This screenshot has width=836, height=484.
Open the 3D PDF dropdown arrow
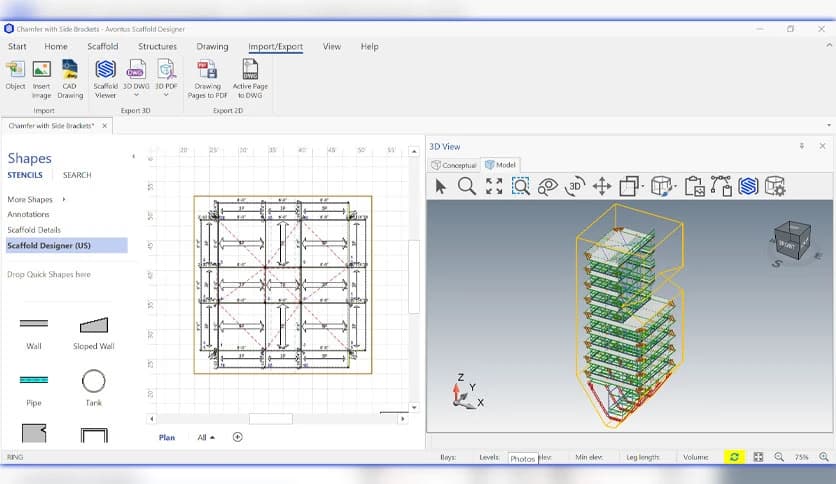(x=166, y=95)
